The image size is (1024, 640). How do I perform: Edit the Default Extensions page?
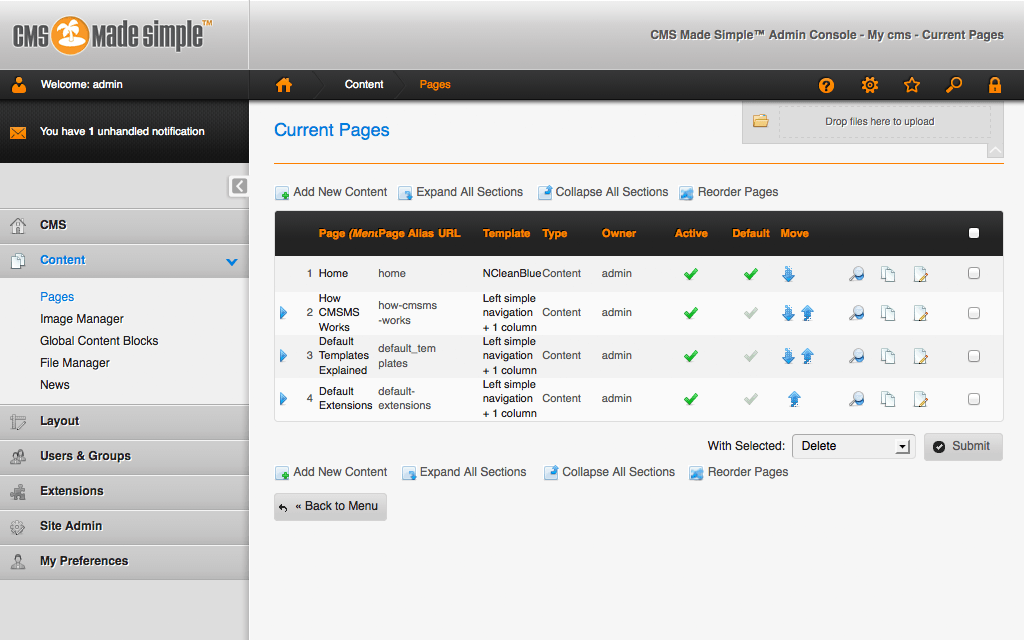pos(921,399)
